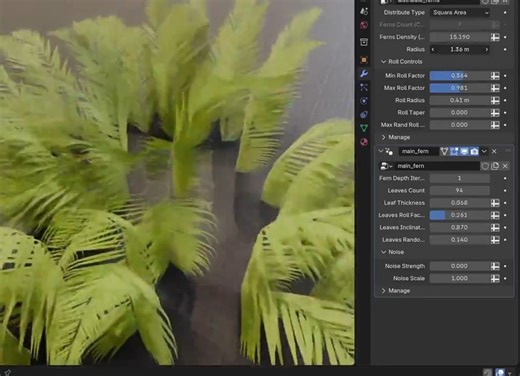
Task: Click the geometry nodes icon on main_fern modifier
Action: [x=389, y=151]
